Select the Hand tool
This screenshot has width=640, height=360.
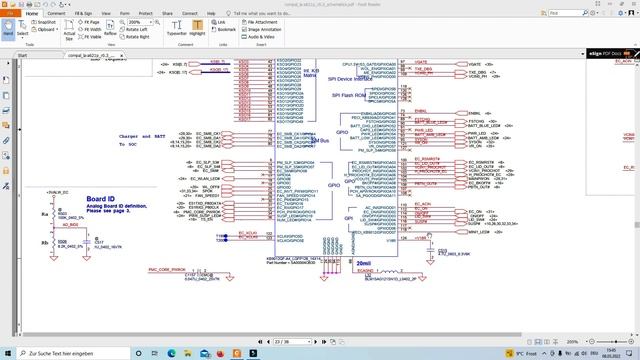tap(8, 29)
